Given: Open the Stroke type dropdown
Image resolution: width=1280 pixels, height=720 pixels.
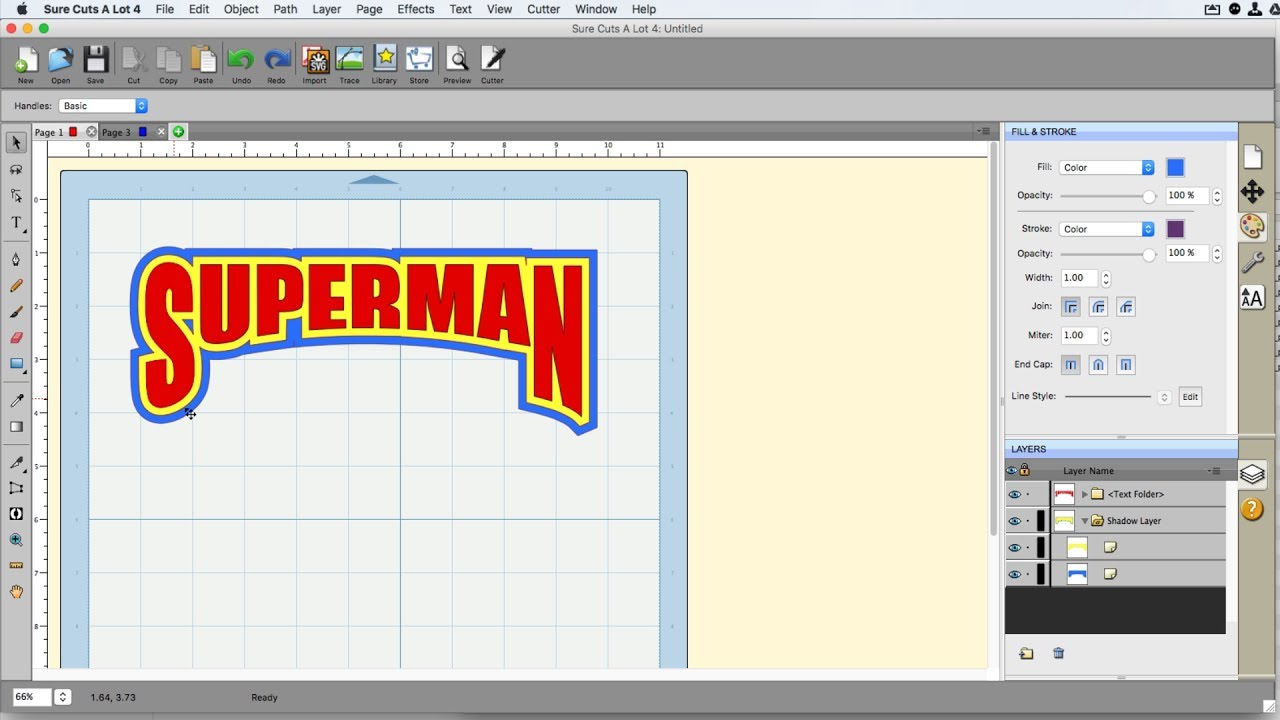Looking at the screenshot, I should [1107, 229].
